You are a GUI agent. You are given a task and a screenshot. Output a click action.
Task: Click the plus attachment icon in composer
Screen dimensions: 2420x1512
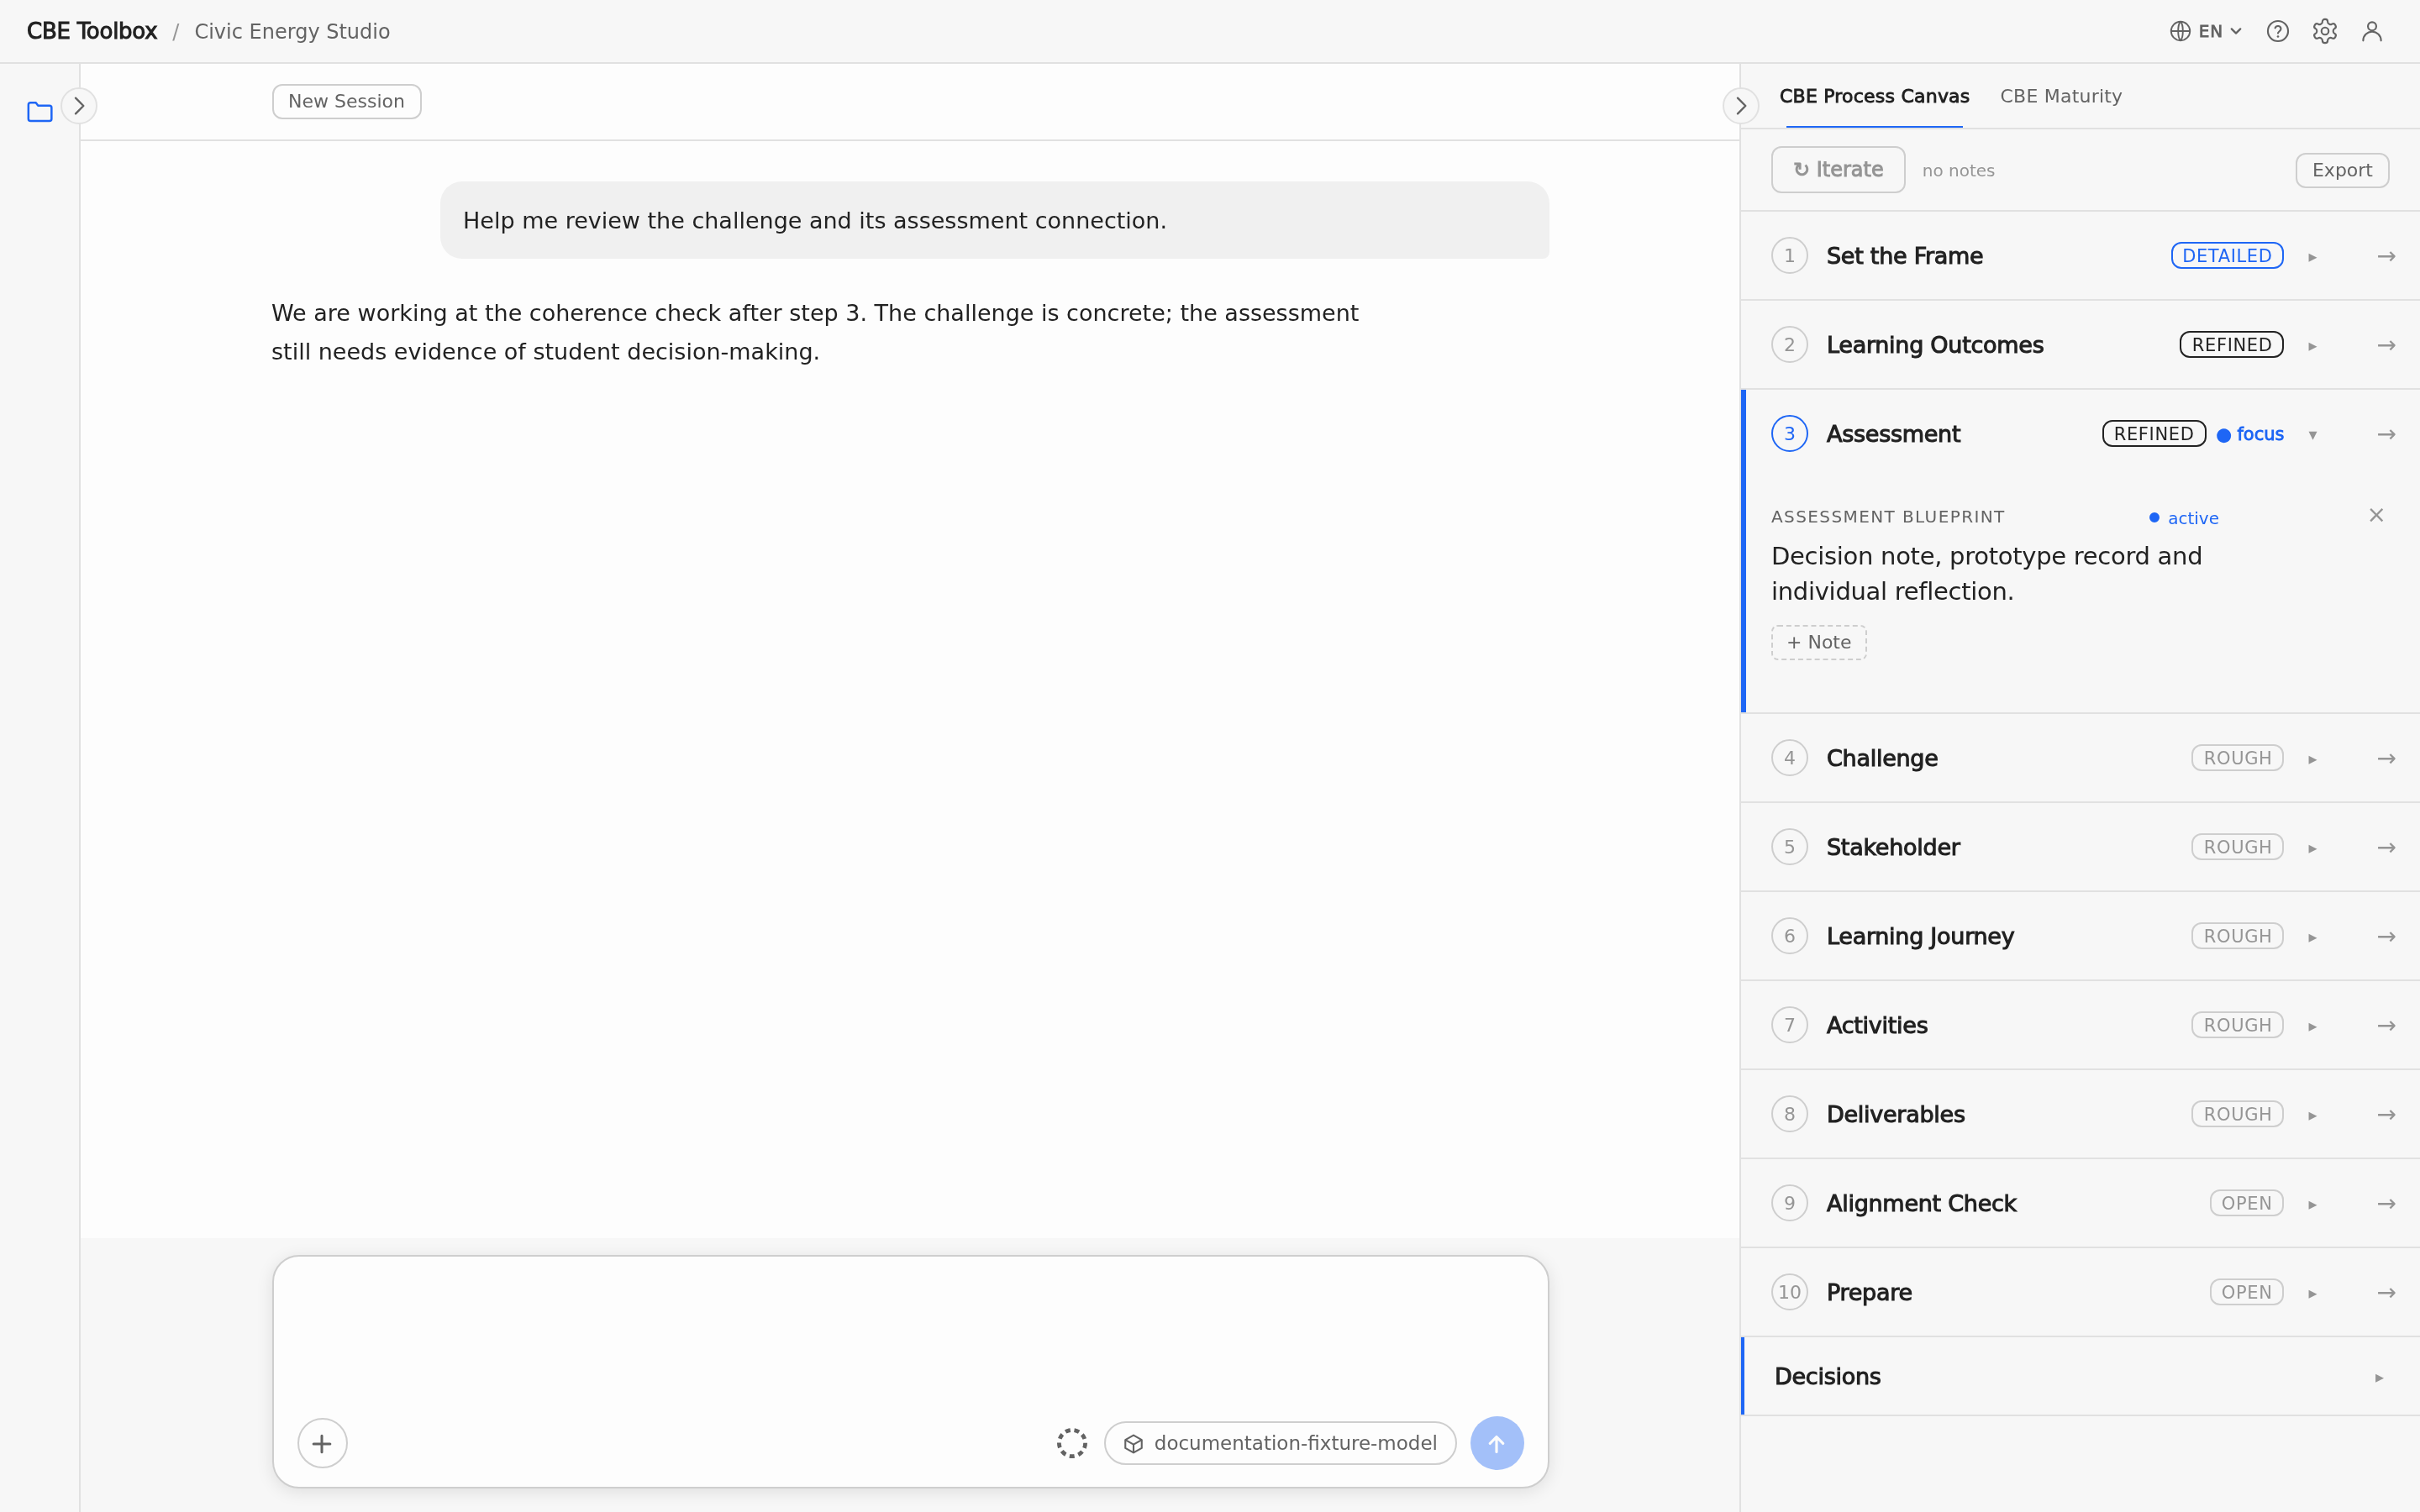(x=322, y=1443)
